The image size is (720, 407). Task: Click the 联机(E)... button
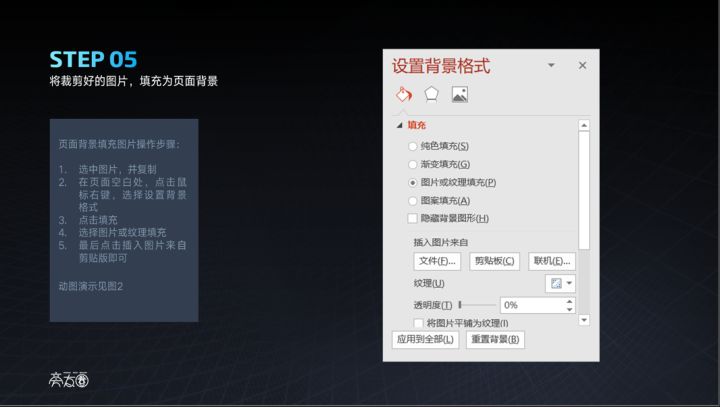[x=551, y=261]
